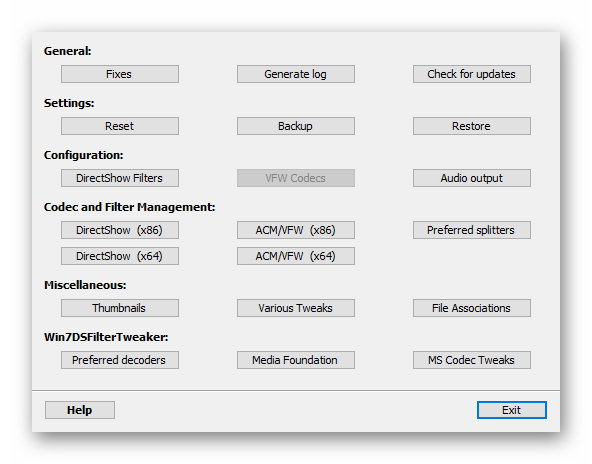Click the Help button
This screenshot has width=592, height=464.
[80, 410]
